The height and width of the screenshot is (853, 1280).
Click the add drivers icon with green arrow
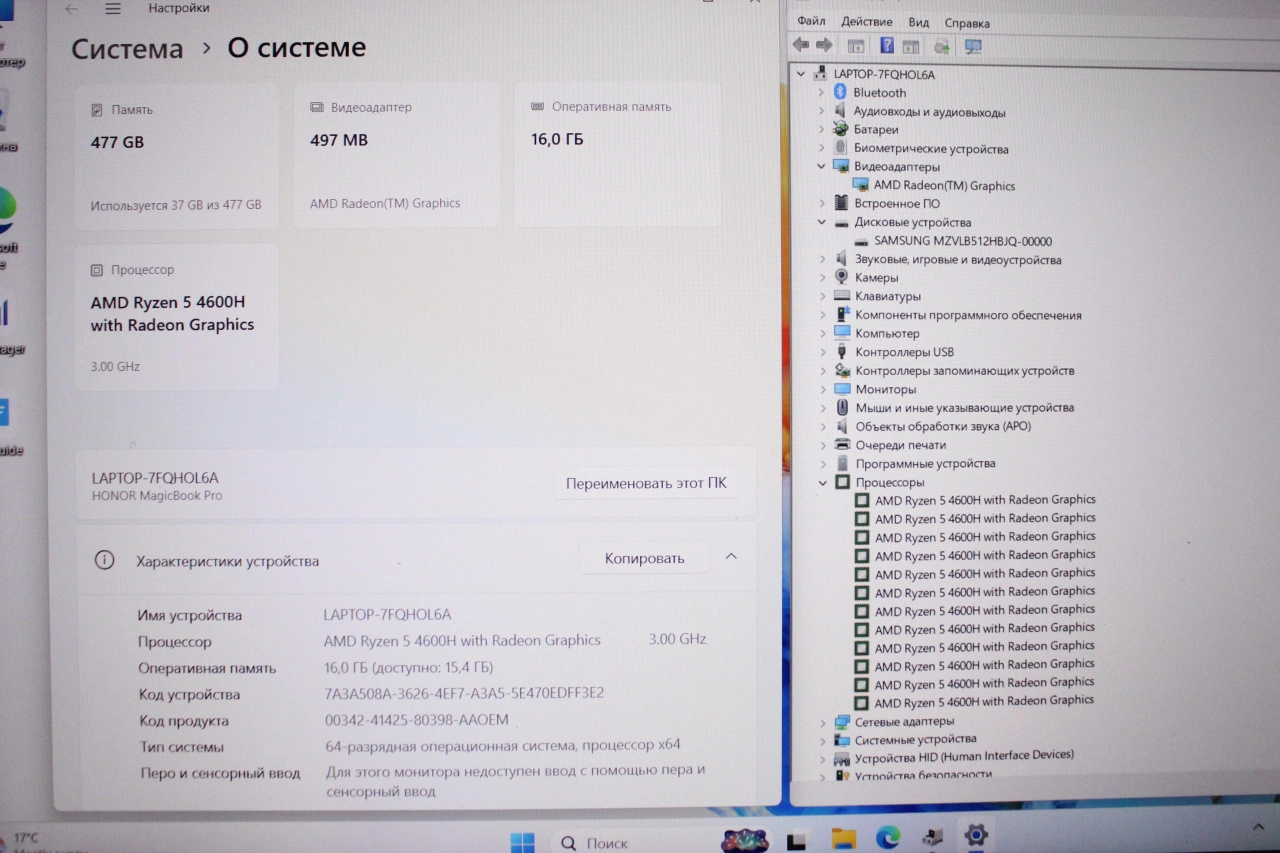point(942,46)
